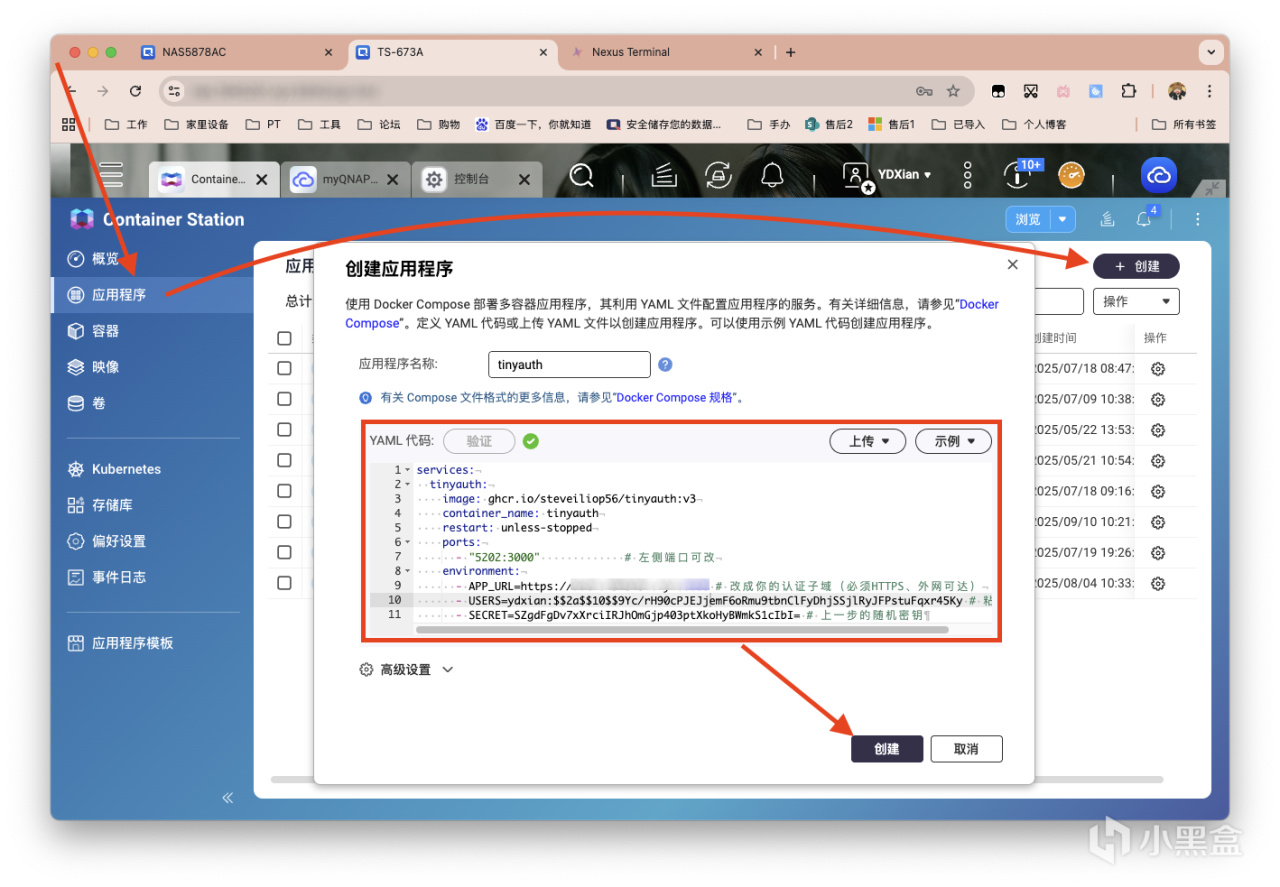Open the gear for the 2025/05/21 10:54 row

(x=1157, y=460)
